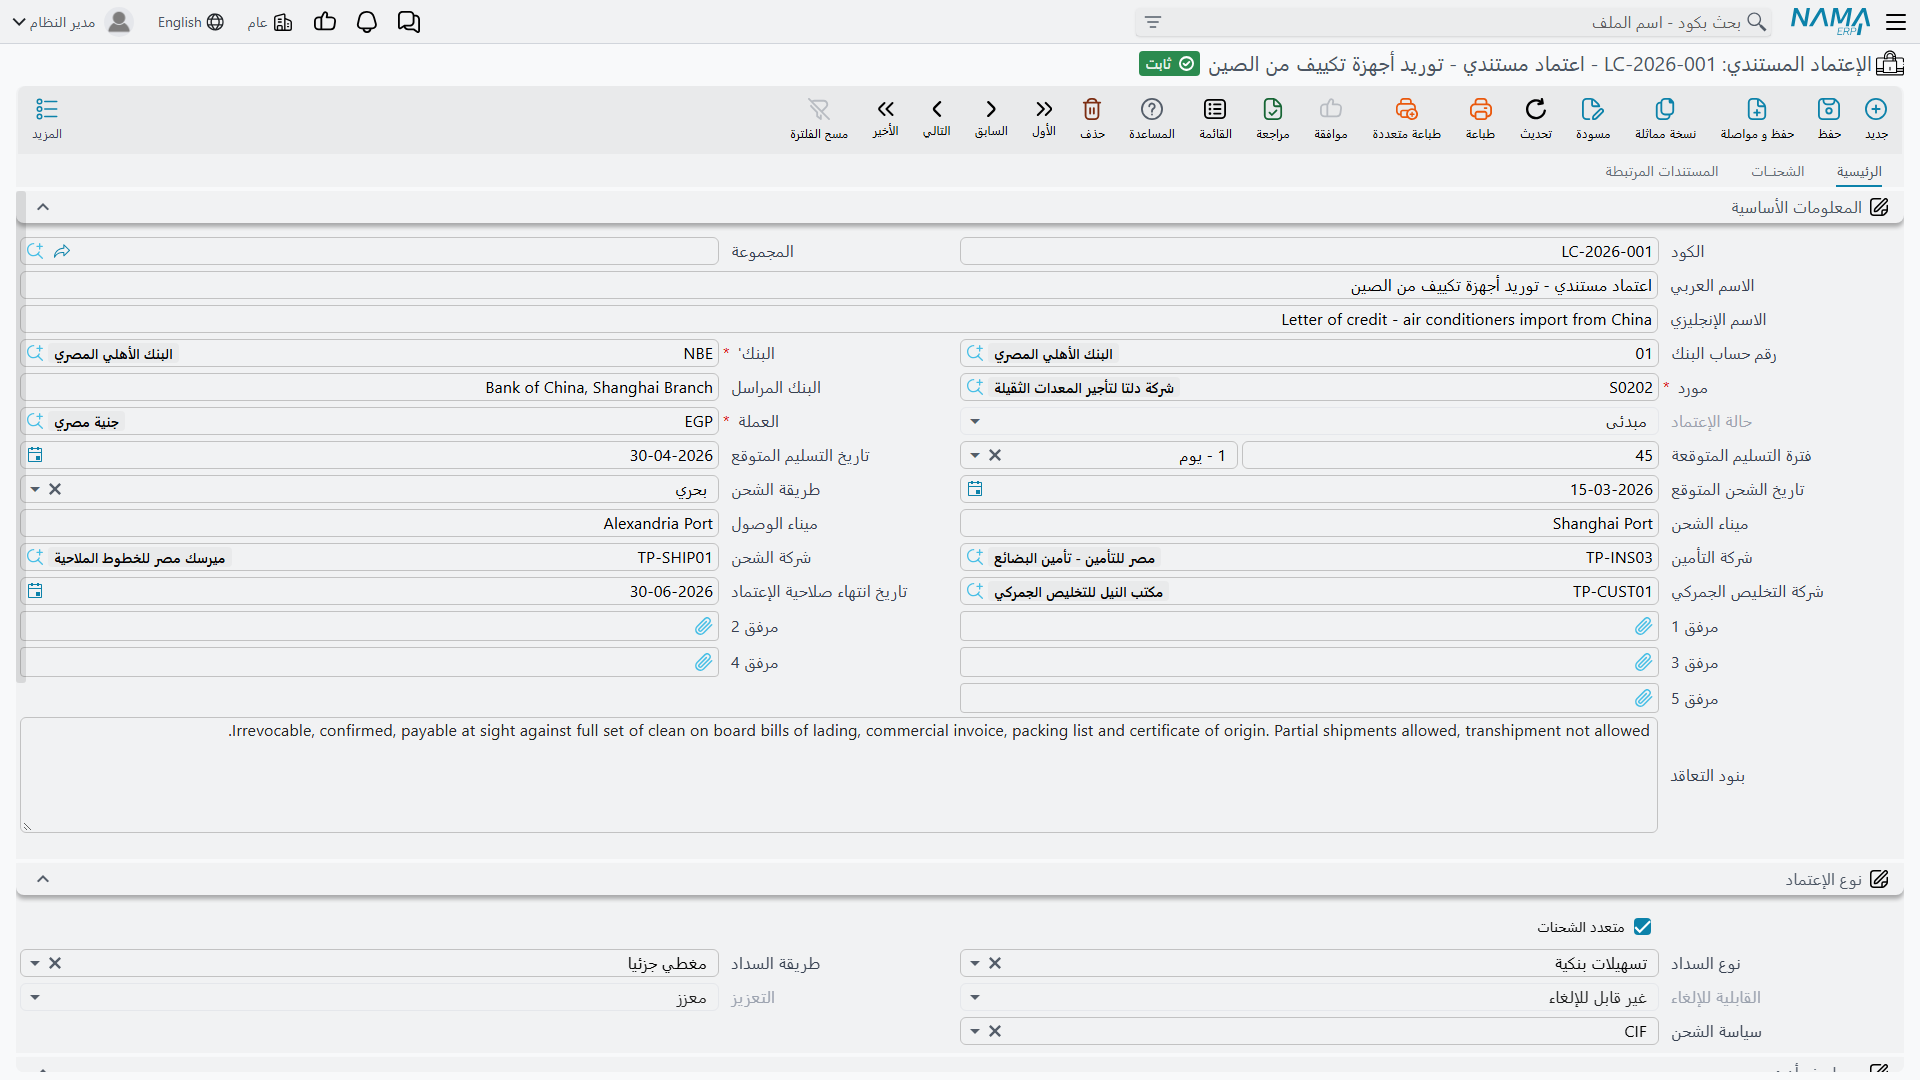Screen dimensions: 1920x1080
Task: Go to الأخير last record
Action: (x=886, y=109)
